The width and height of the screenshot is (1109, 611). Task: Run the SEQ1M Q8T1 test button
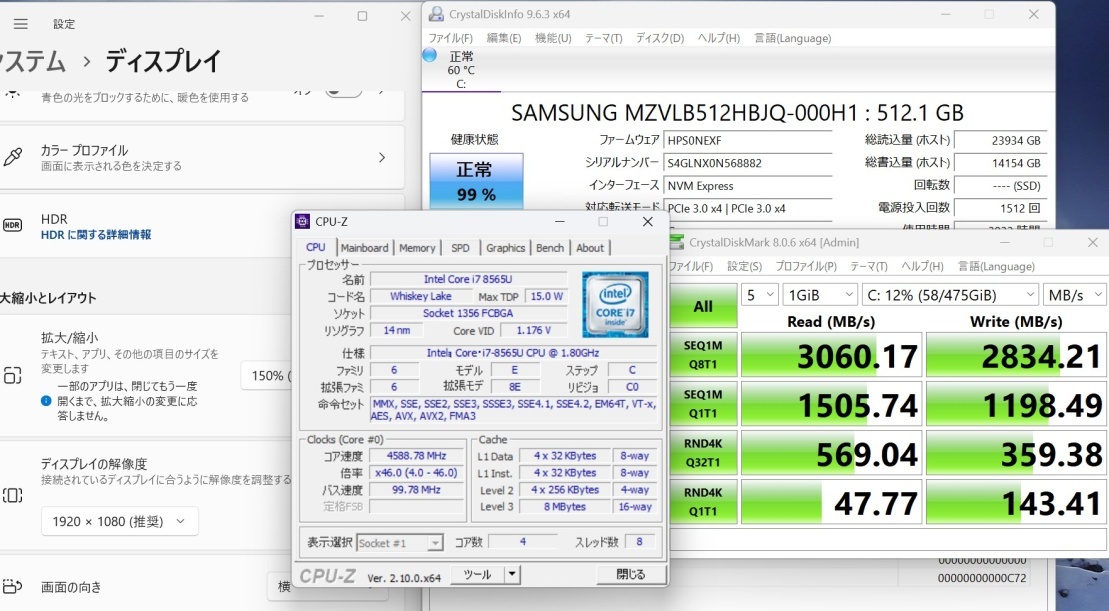pyautogui.click(x=703, y=355)
